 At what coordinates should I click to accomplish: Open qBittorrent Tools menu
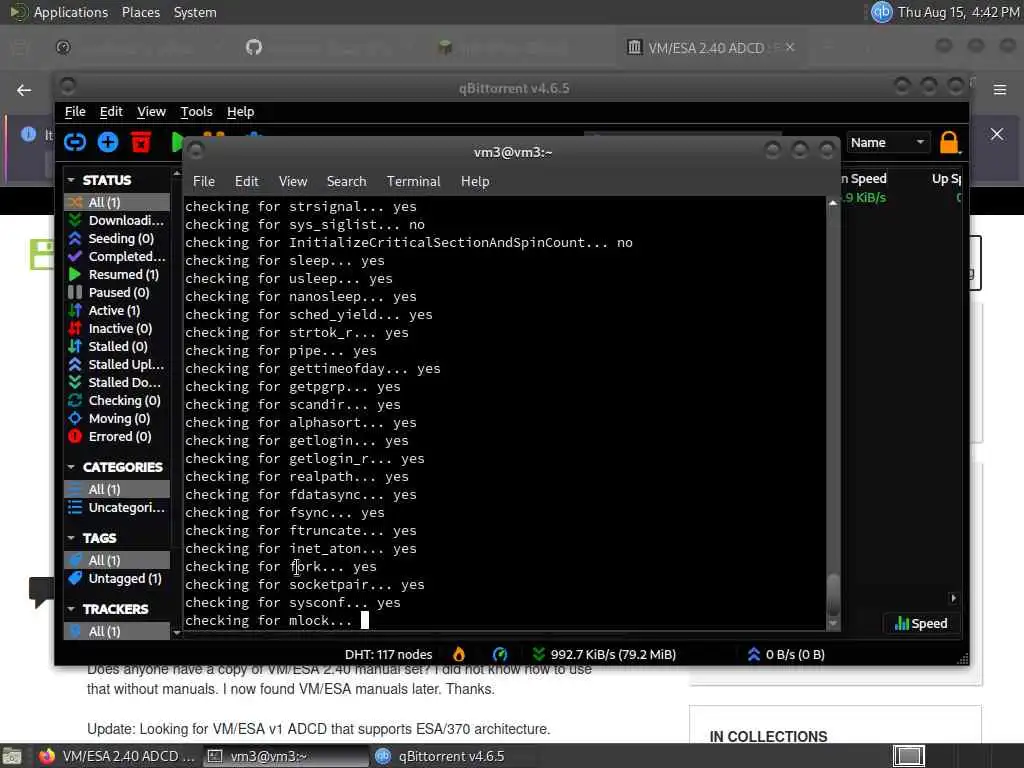[197, 112]
